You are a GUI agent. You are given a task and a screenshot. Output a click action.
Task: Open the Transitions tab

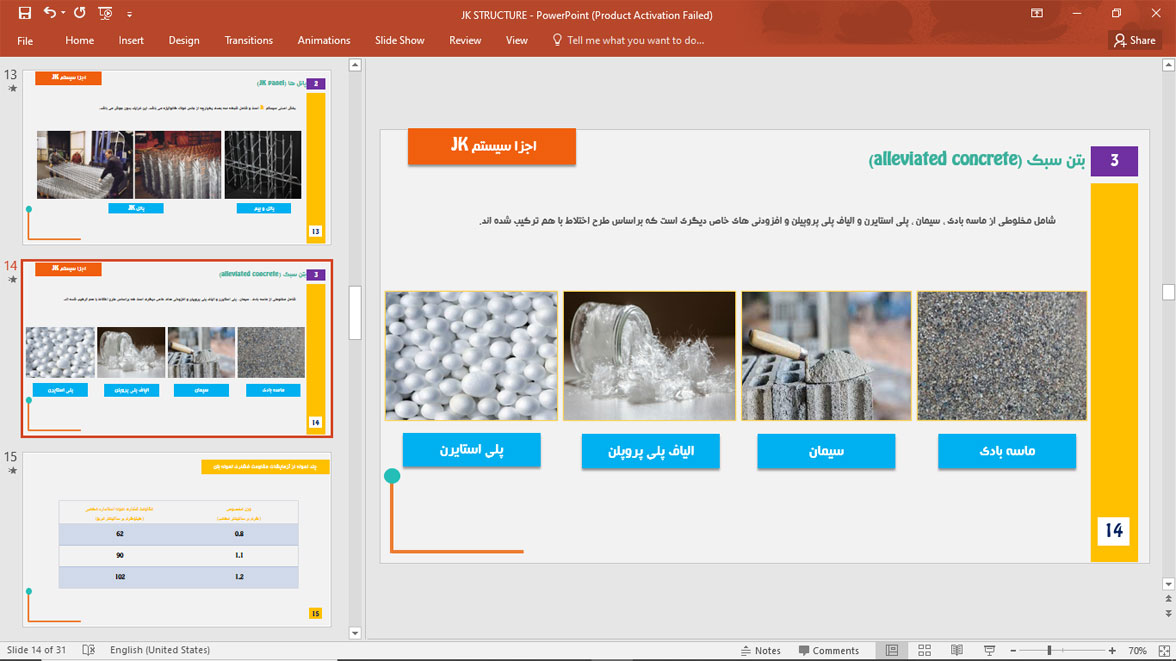248,41
